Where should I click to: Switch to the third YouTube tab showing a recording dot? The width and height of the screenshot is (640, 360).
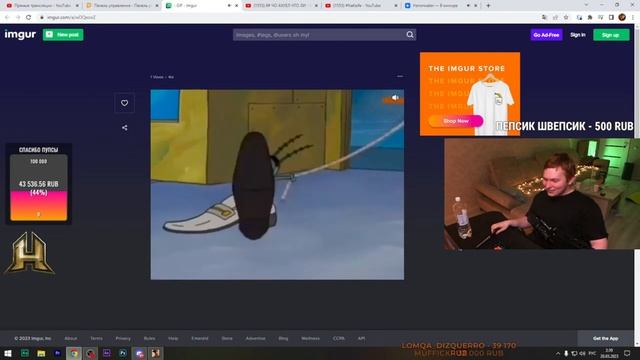click(x=281, y=6)
